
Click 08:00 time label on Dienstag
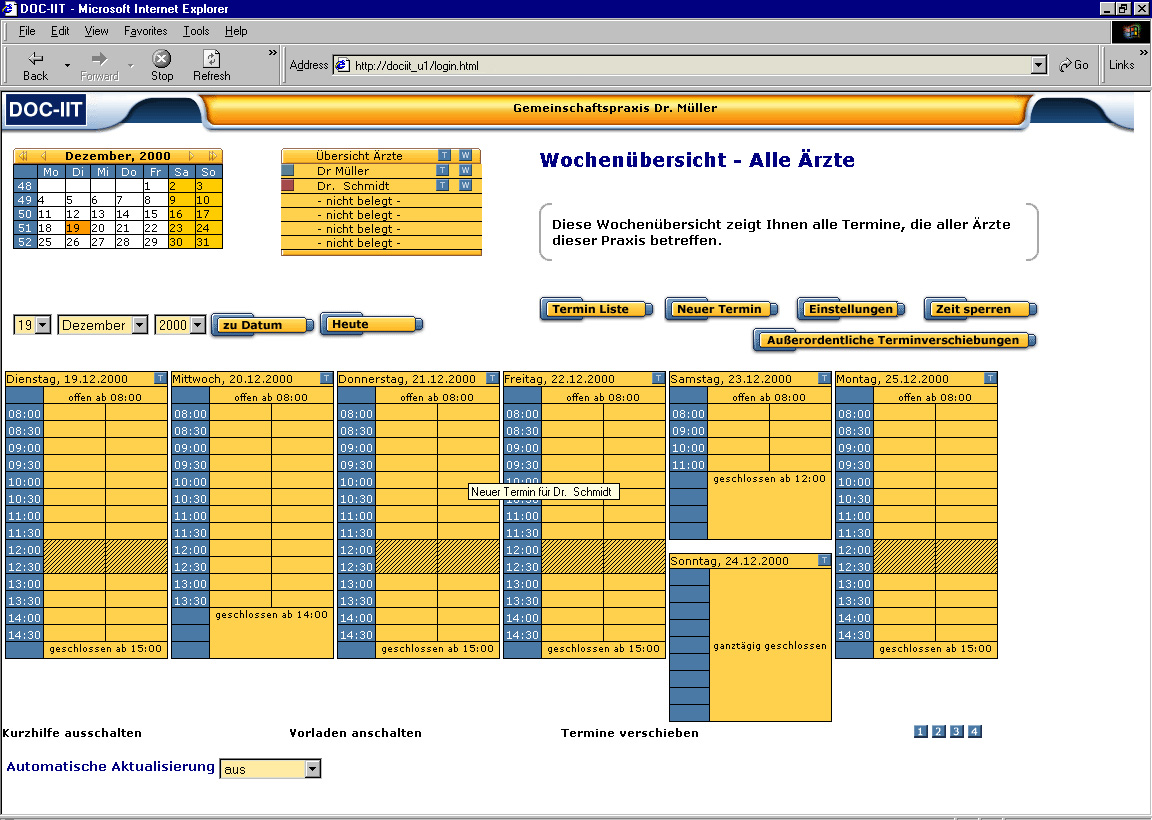[24, 414]
